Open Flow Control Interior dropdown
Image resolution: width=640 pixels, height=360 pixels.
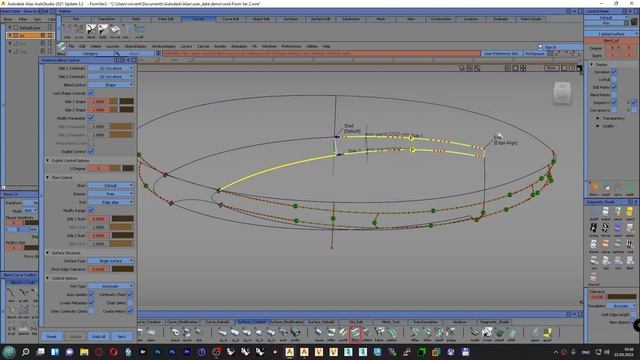pos(110,194)
